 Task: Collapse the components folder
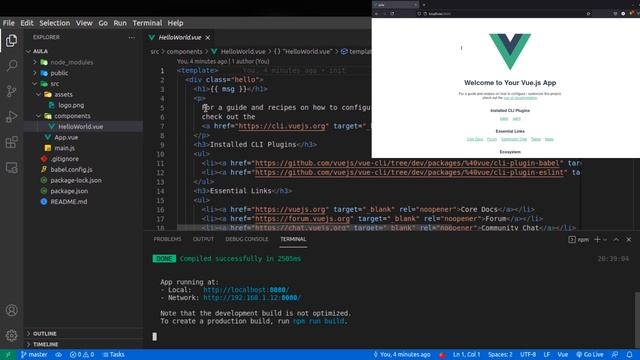(39, 116)
